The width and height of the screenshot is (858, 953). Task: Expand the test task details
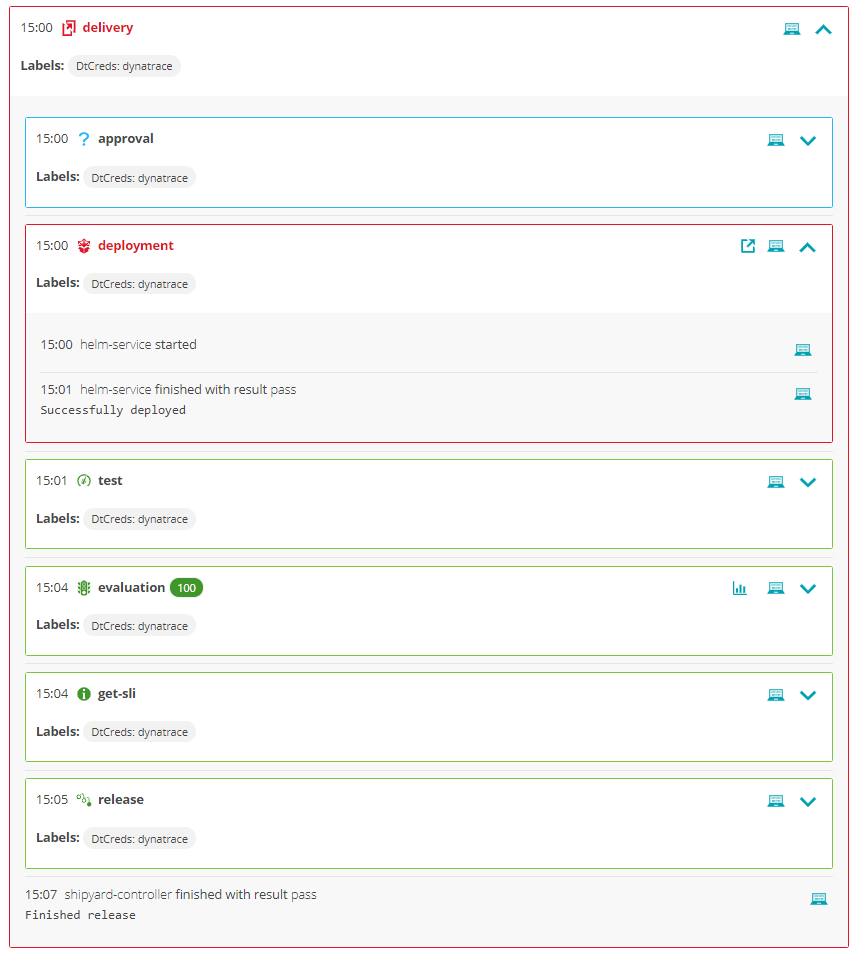pyautogui.click(x=808, y=482)
